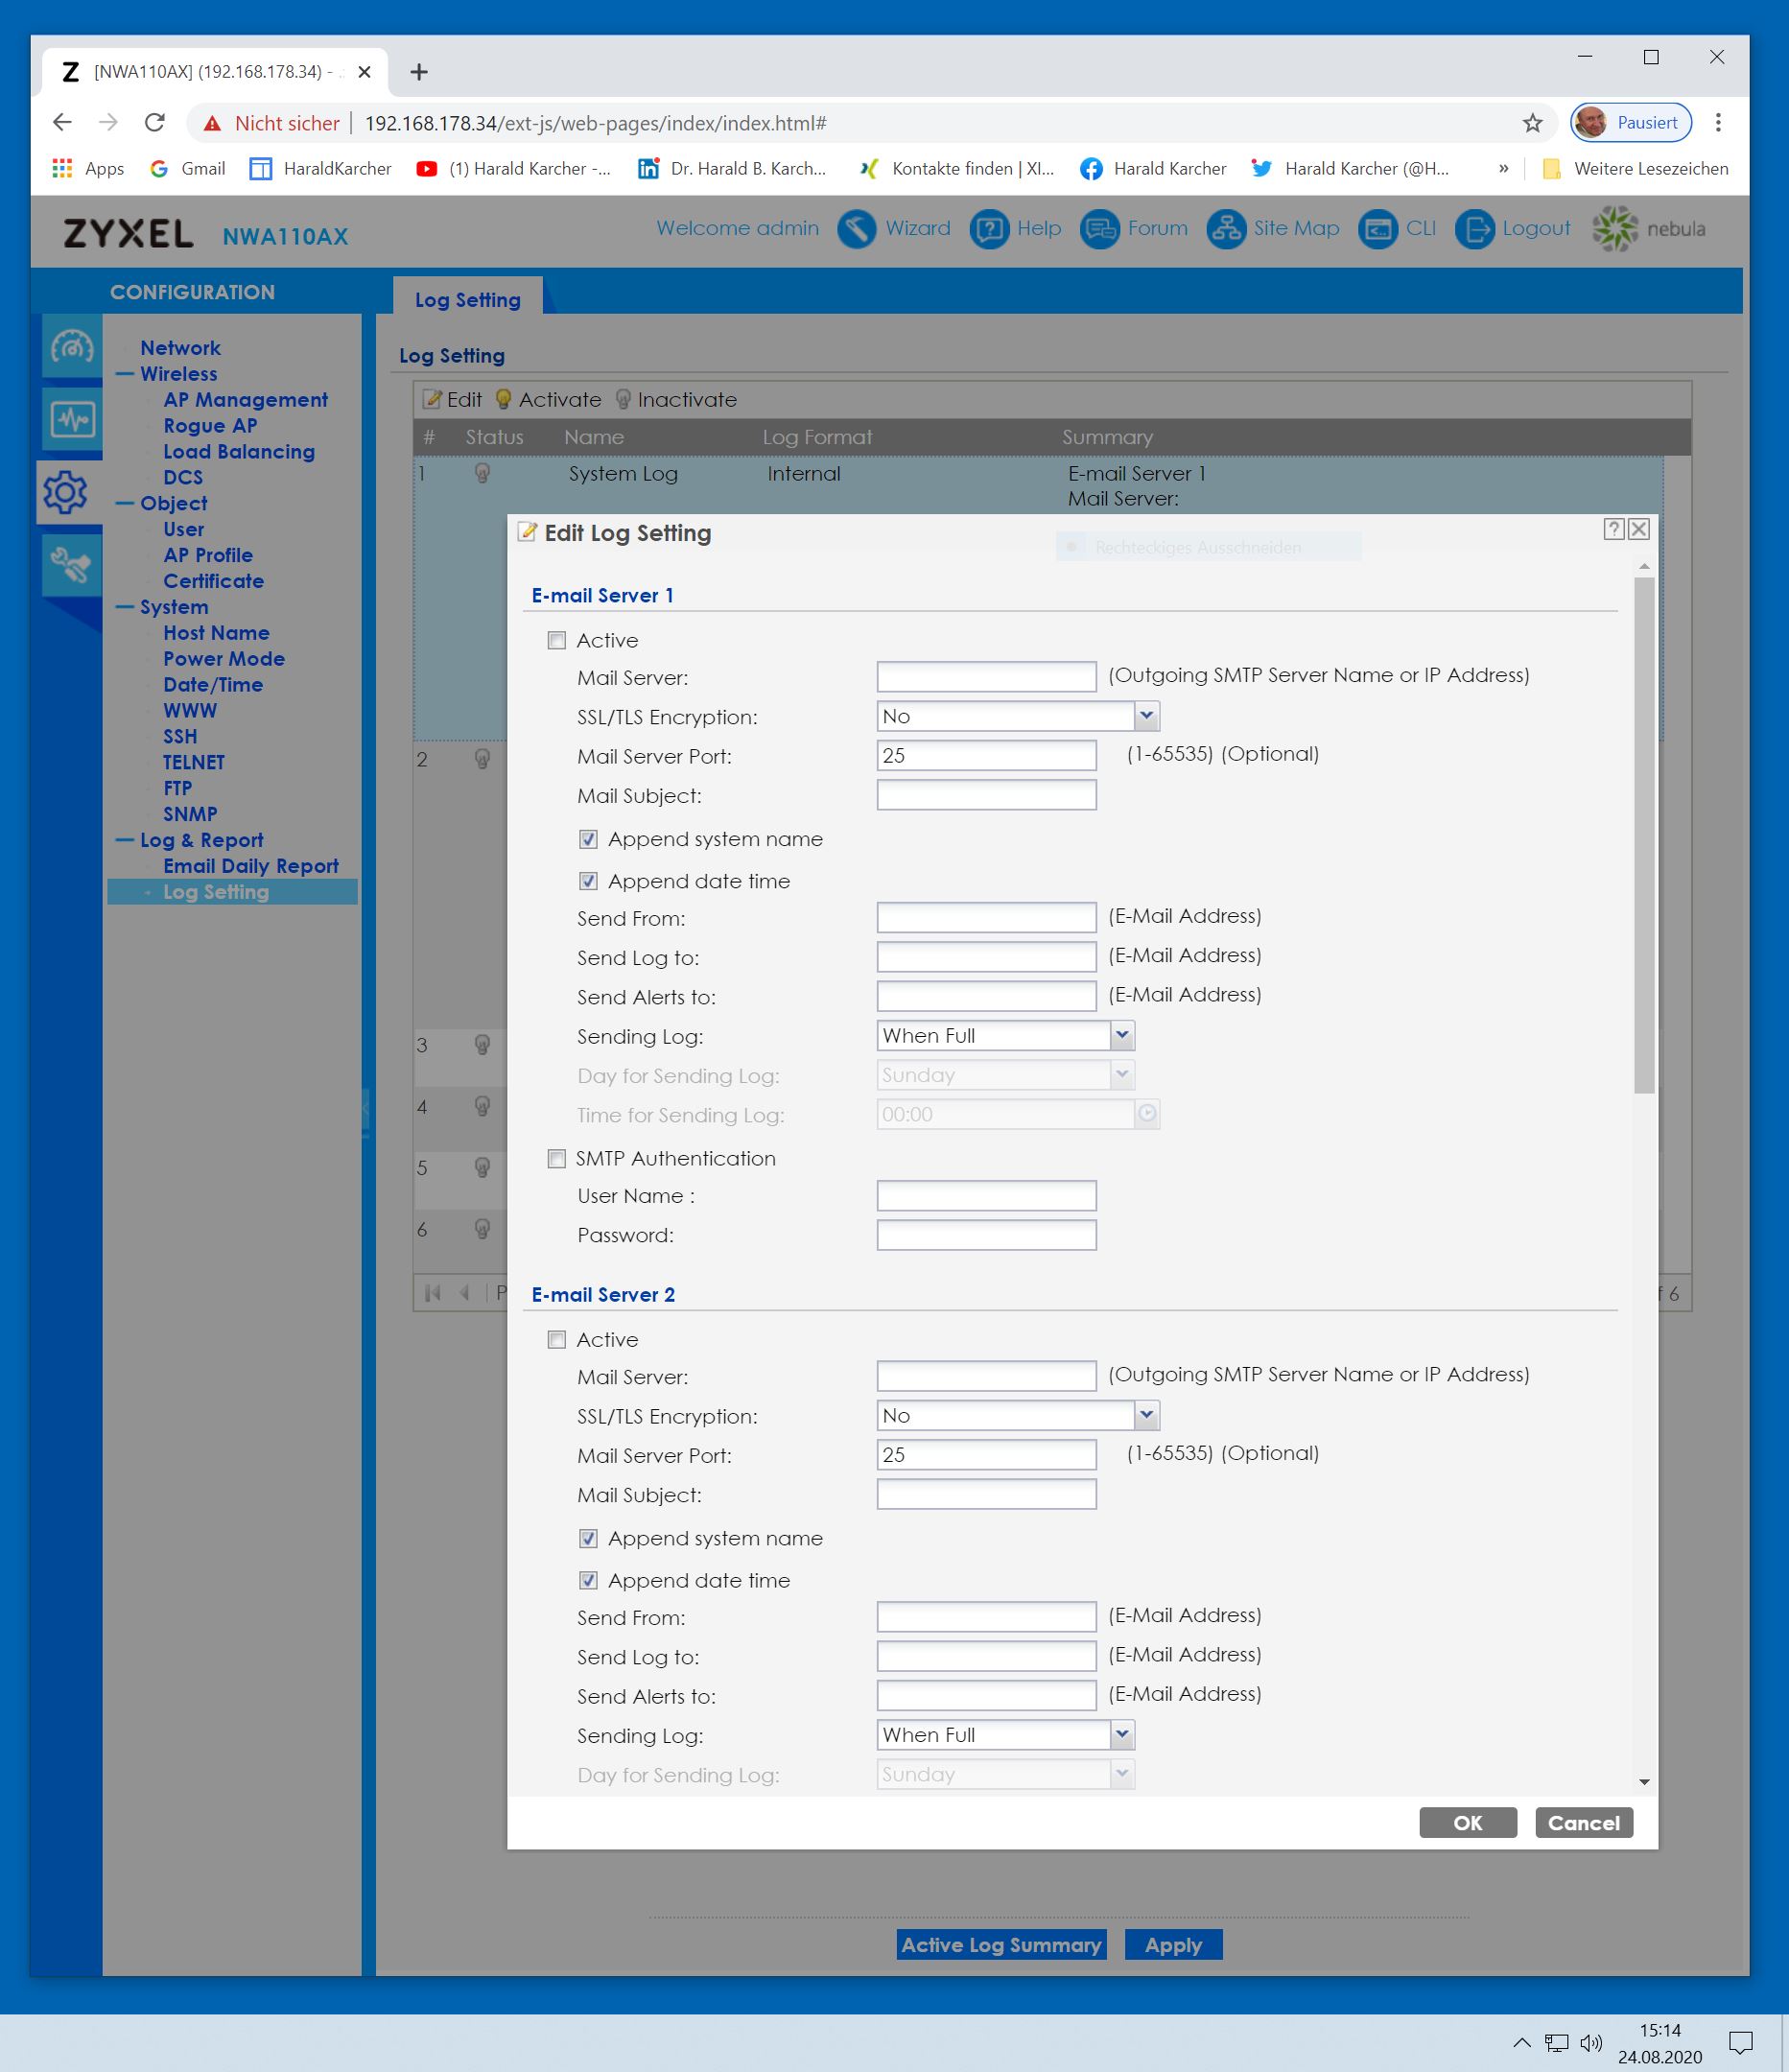The image size is (1789, 2072).
Task: Open SSL/TLS Encryption dropdown for Server 2
Action: 1146,1415
